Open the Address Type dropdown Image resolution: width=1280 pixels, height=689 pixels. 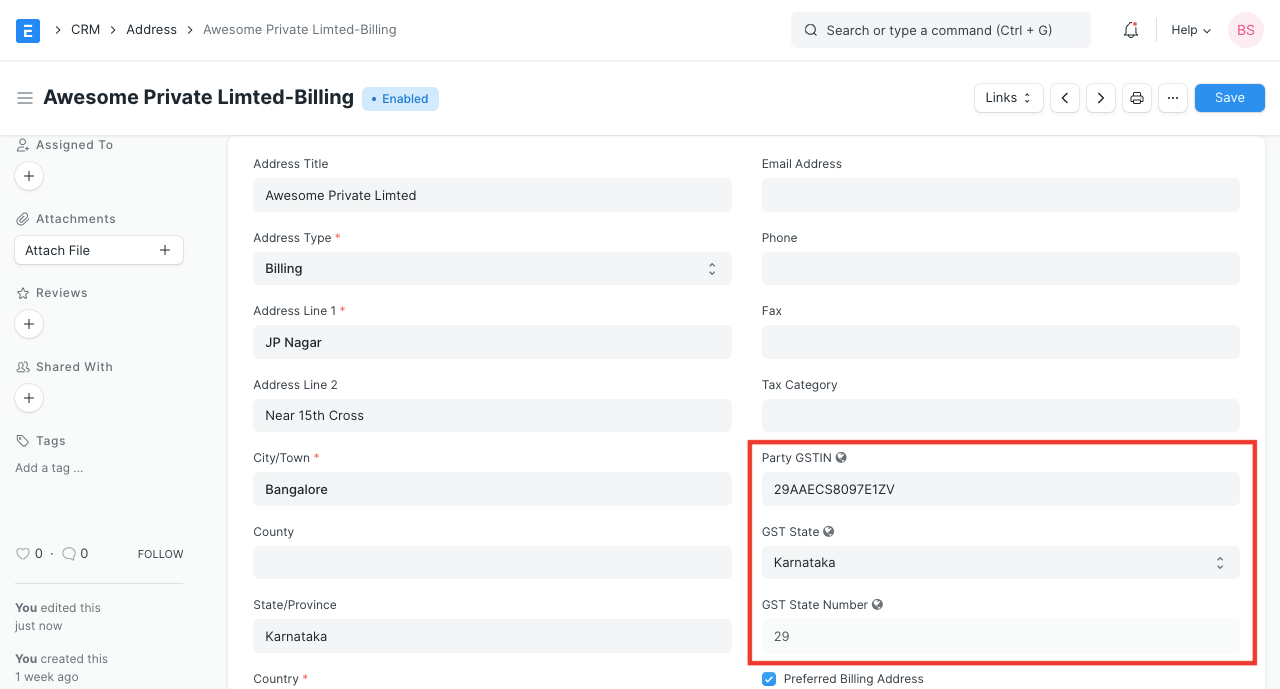tap(492, 268)
